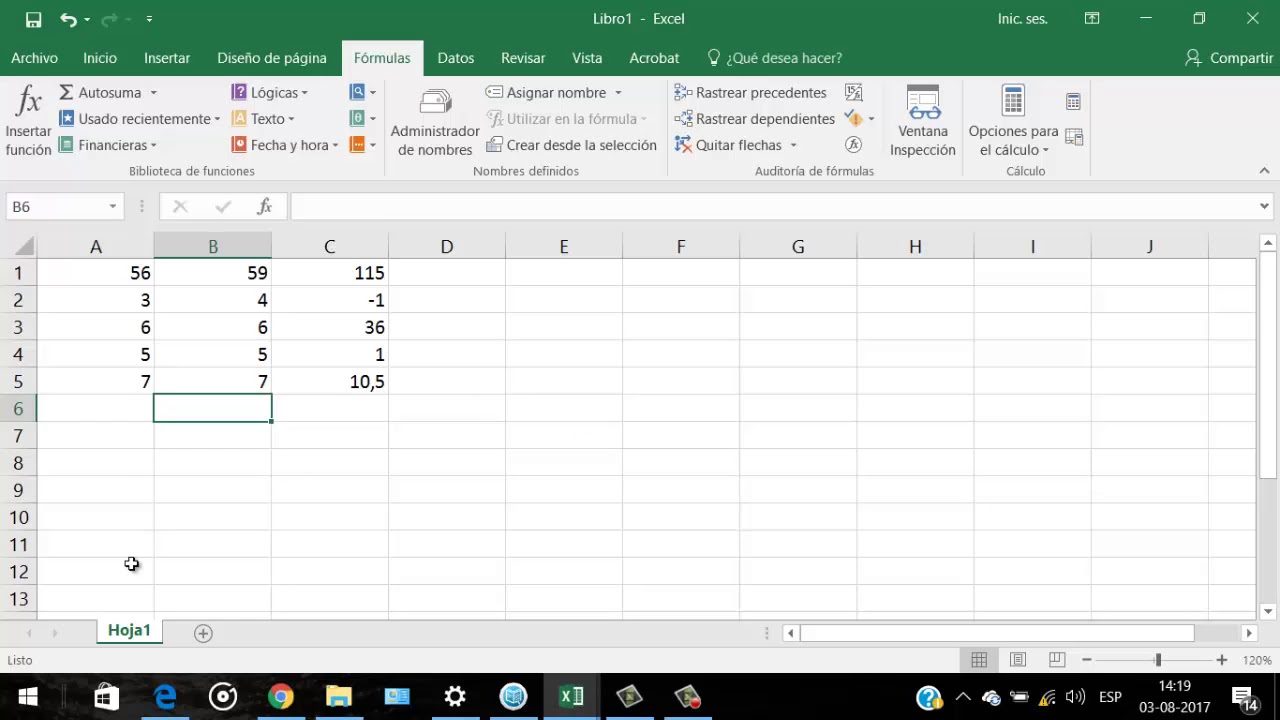Click the Undo arrow icon

68,19
